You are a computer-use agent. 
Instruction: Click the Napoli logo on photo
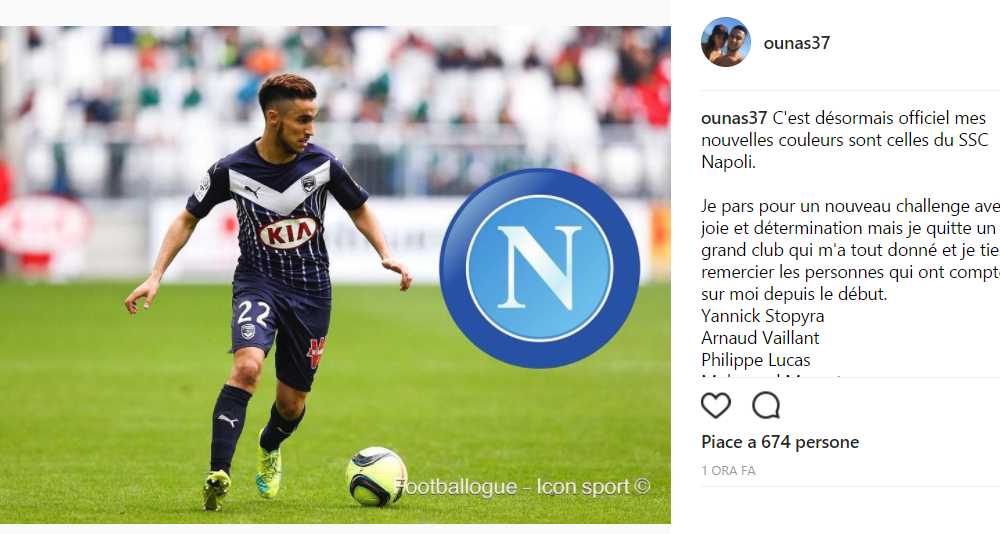click(x=540, y=268)
